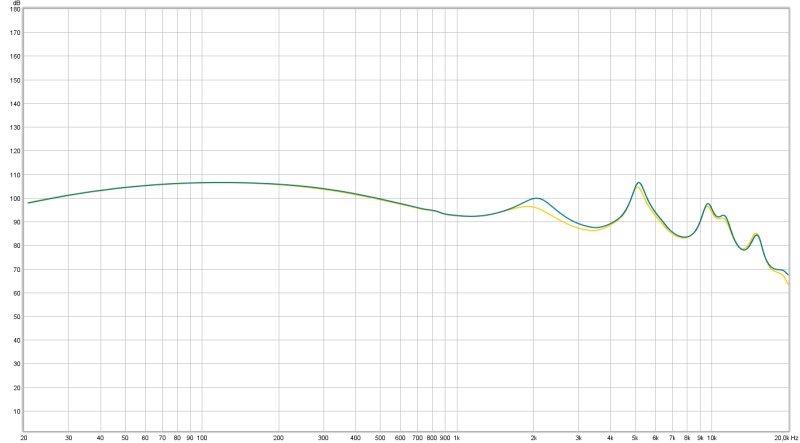This screenshot has height=443, width=800.
Task: Select the '2k' label on the frequency axis
Action: click(x=534, y=438)
